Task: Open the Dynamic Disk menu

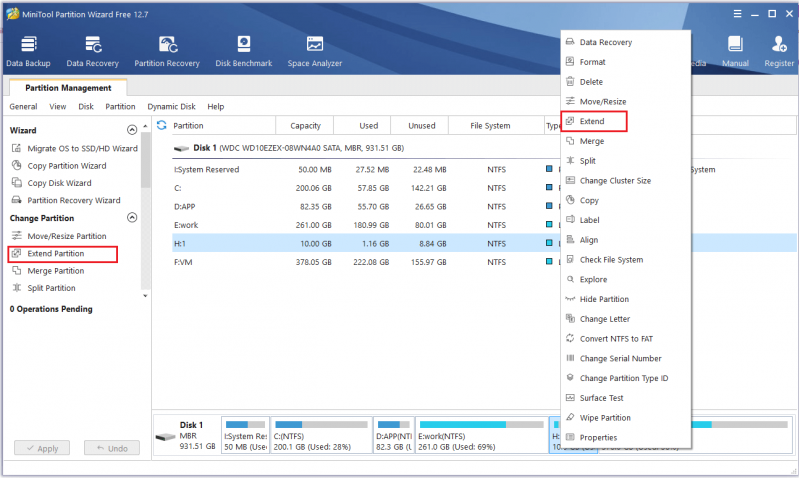Action: pyautogui.click(x=171, y=107)
